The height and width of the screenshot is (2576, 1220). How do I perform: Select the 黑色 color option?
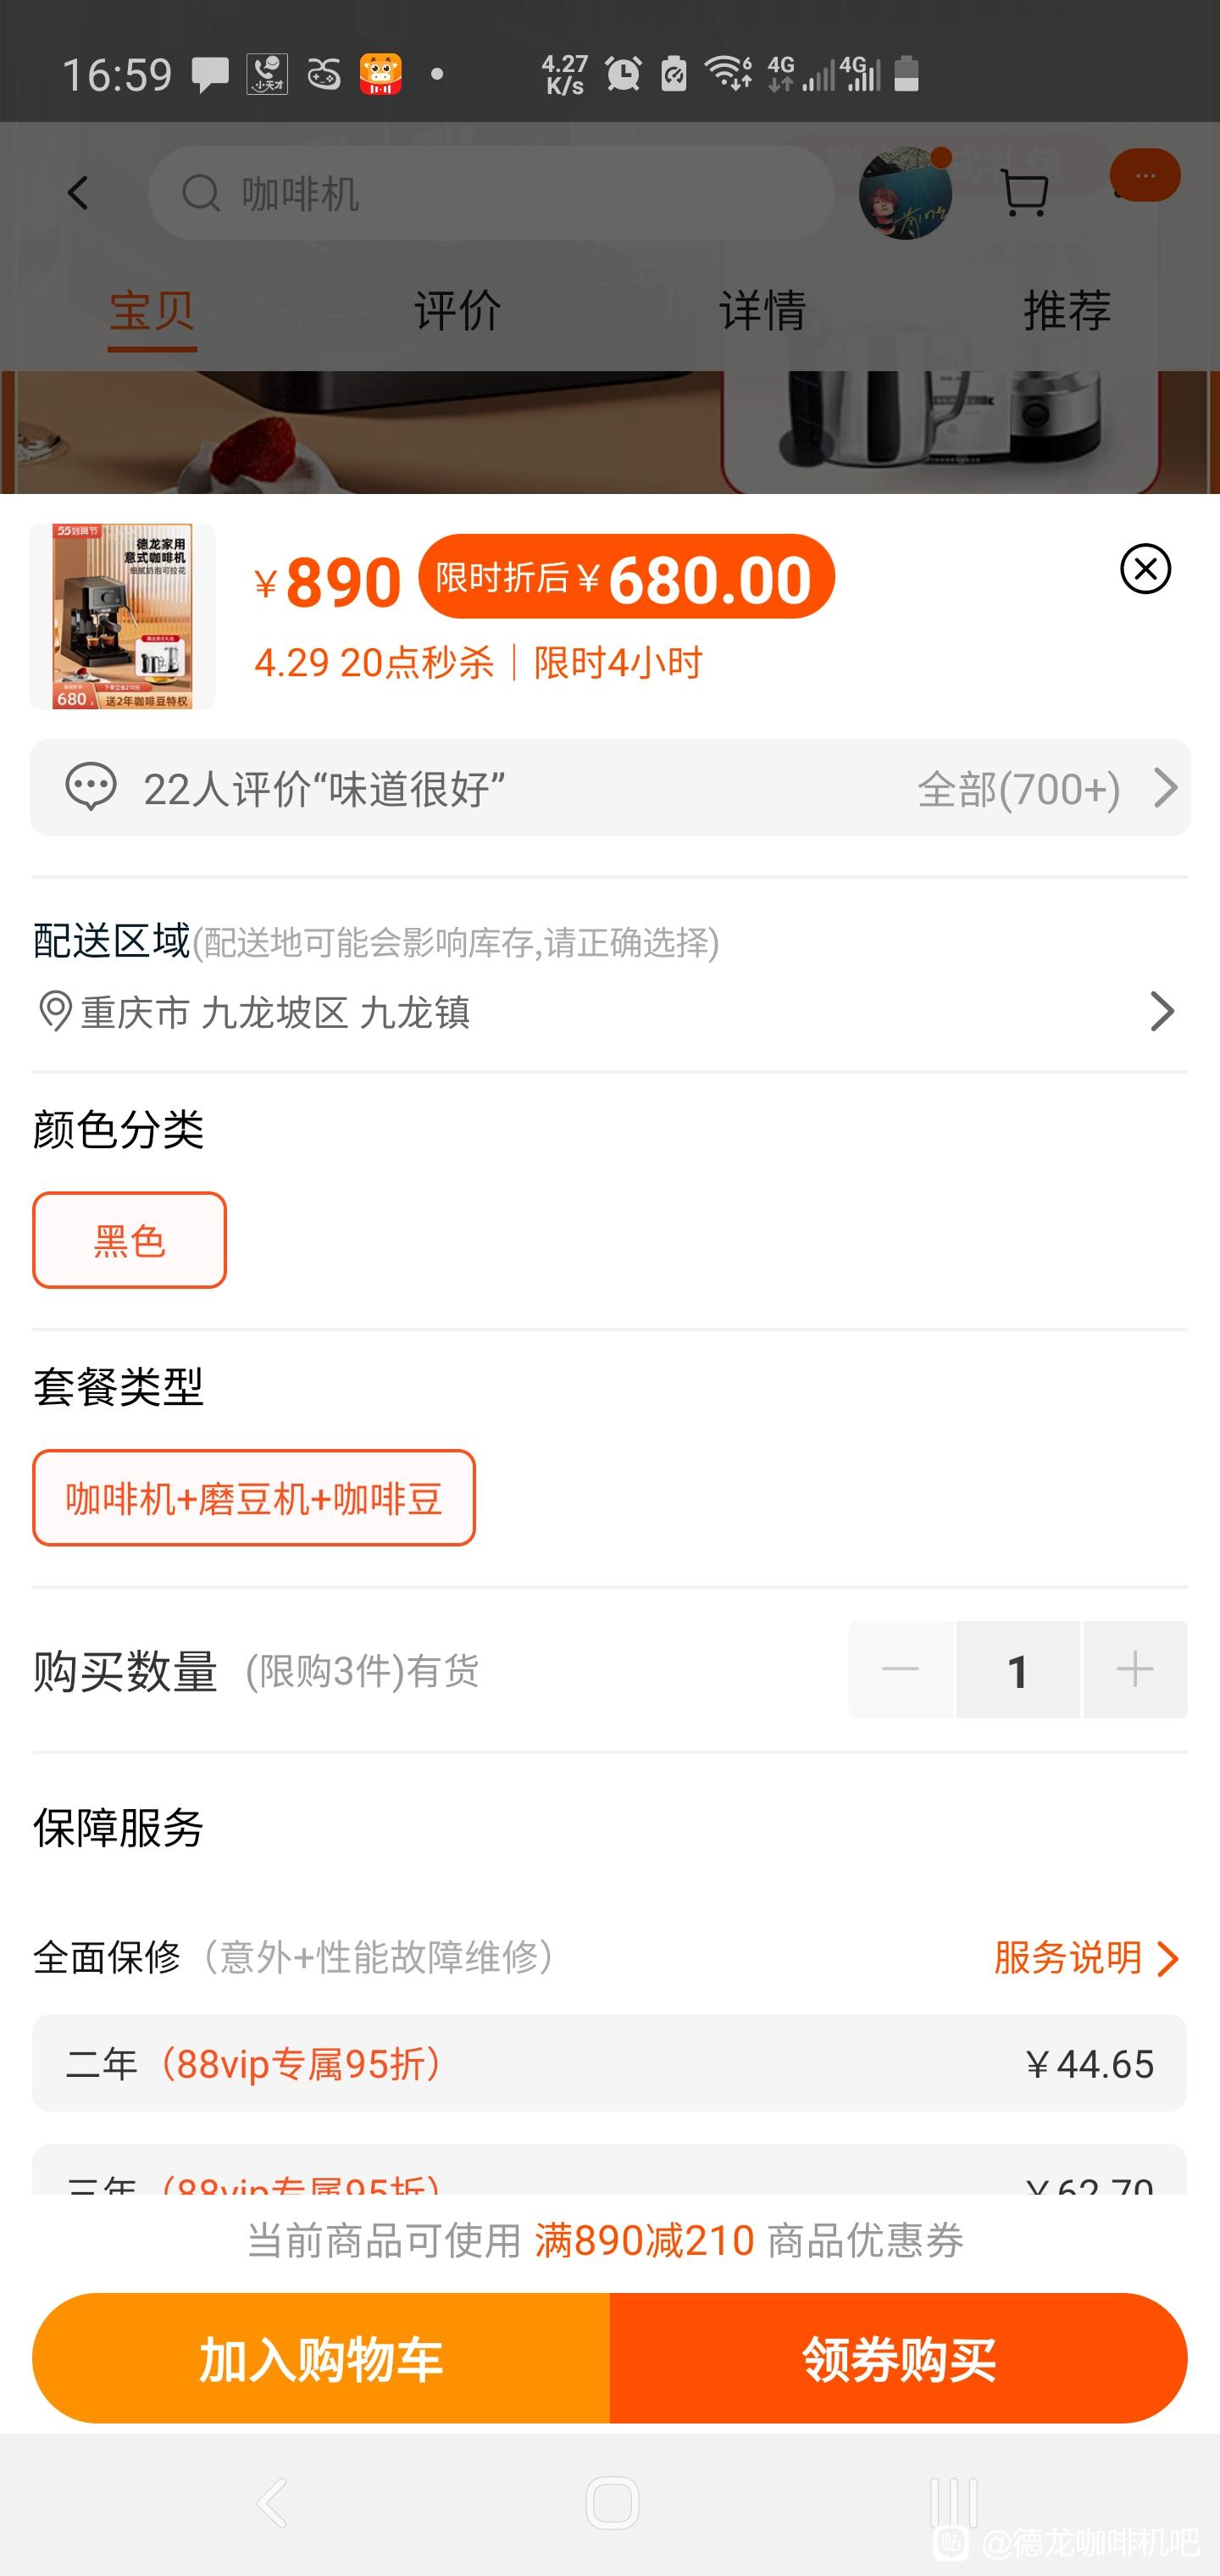[129, 1240]
